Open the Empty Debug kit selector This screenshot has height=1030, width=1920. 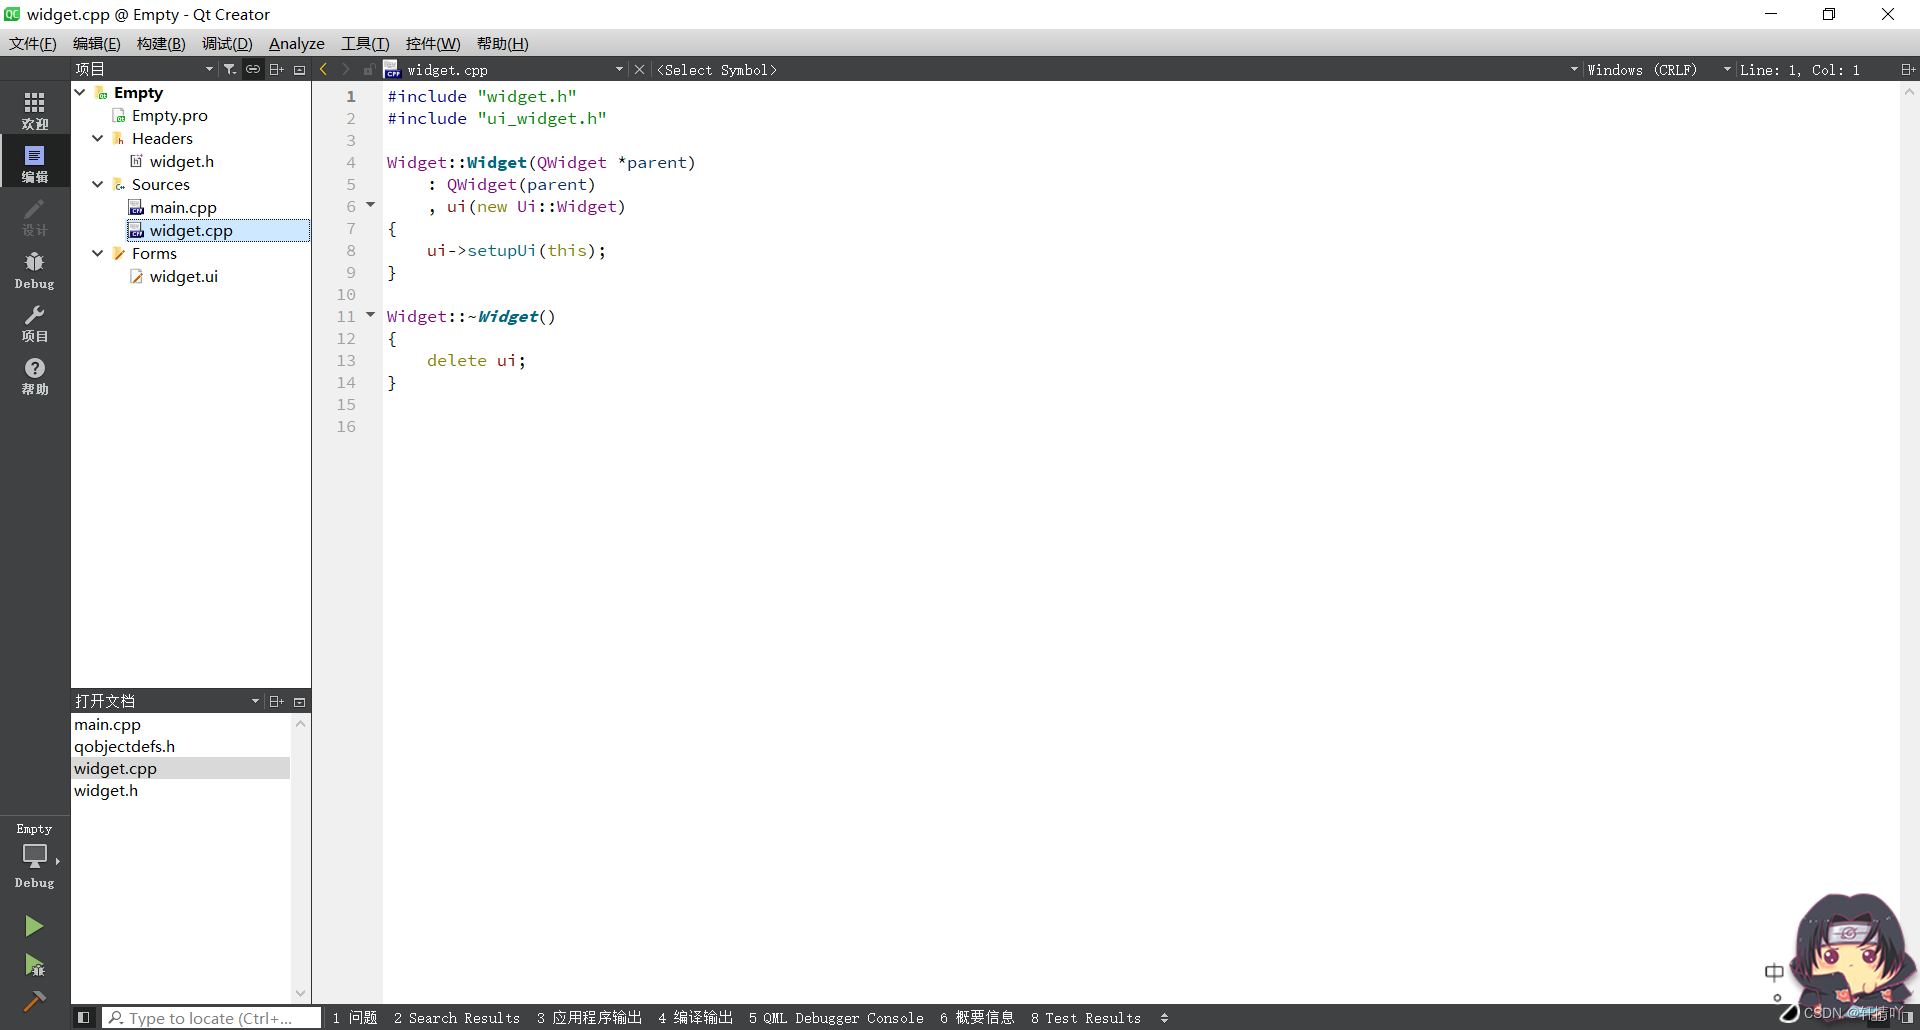[35, 856]
